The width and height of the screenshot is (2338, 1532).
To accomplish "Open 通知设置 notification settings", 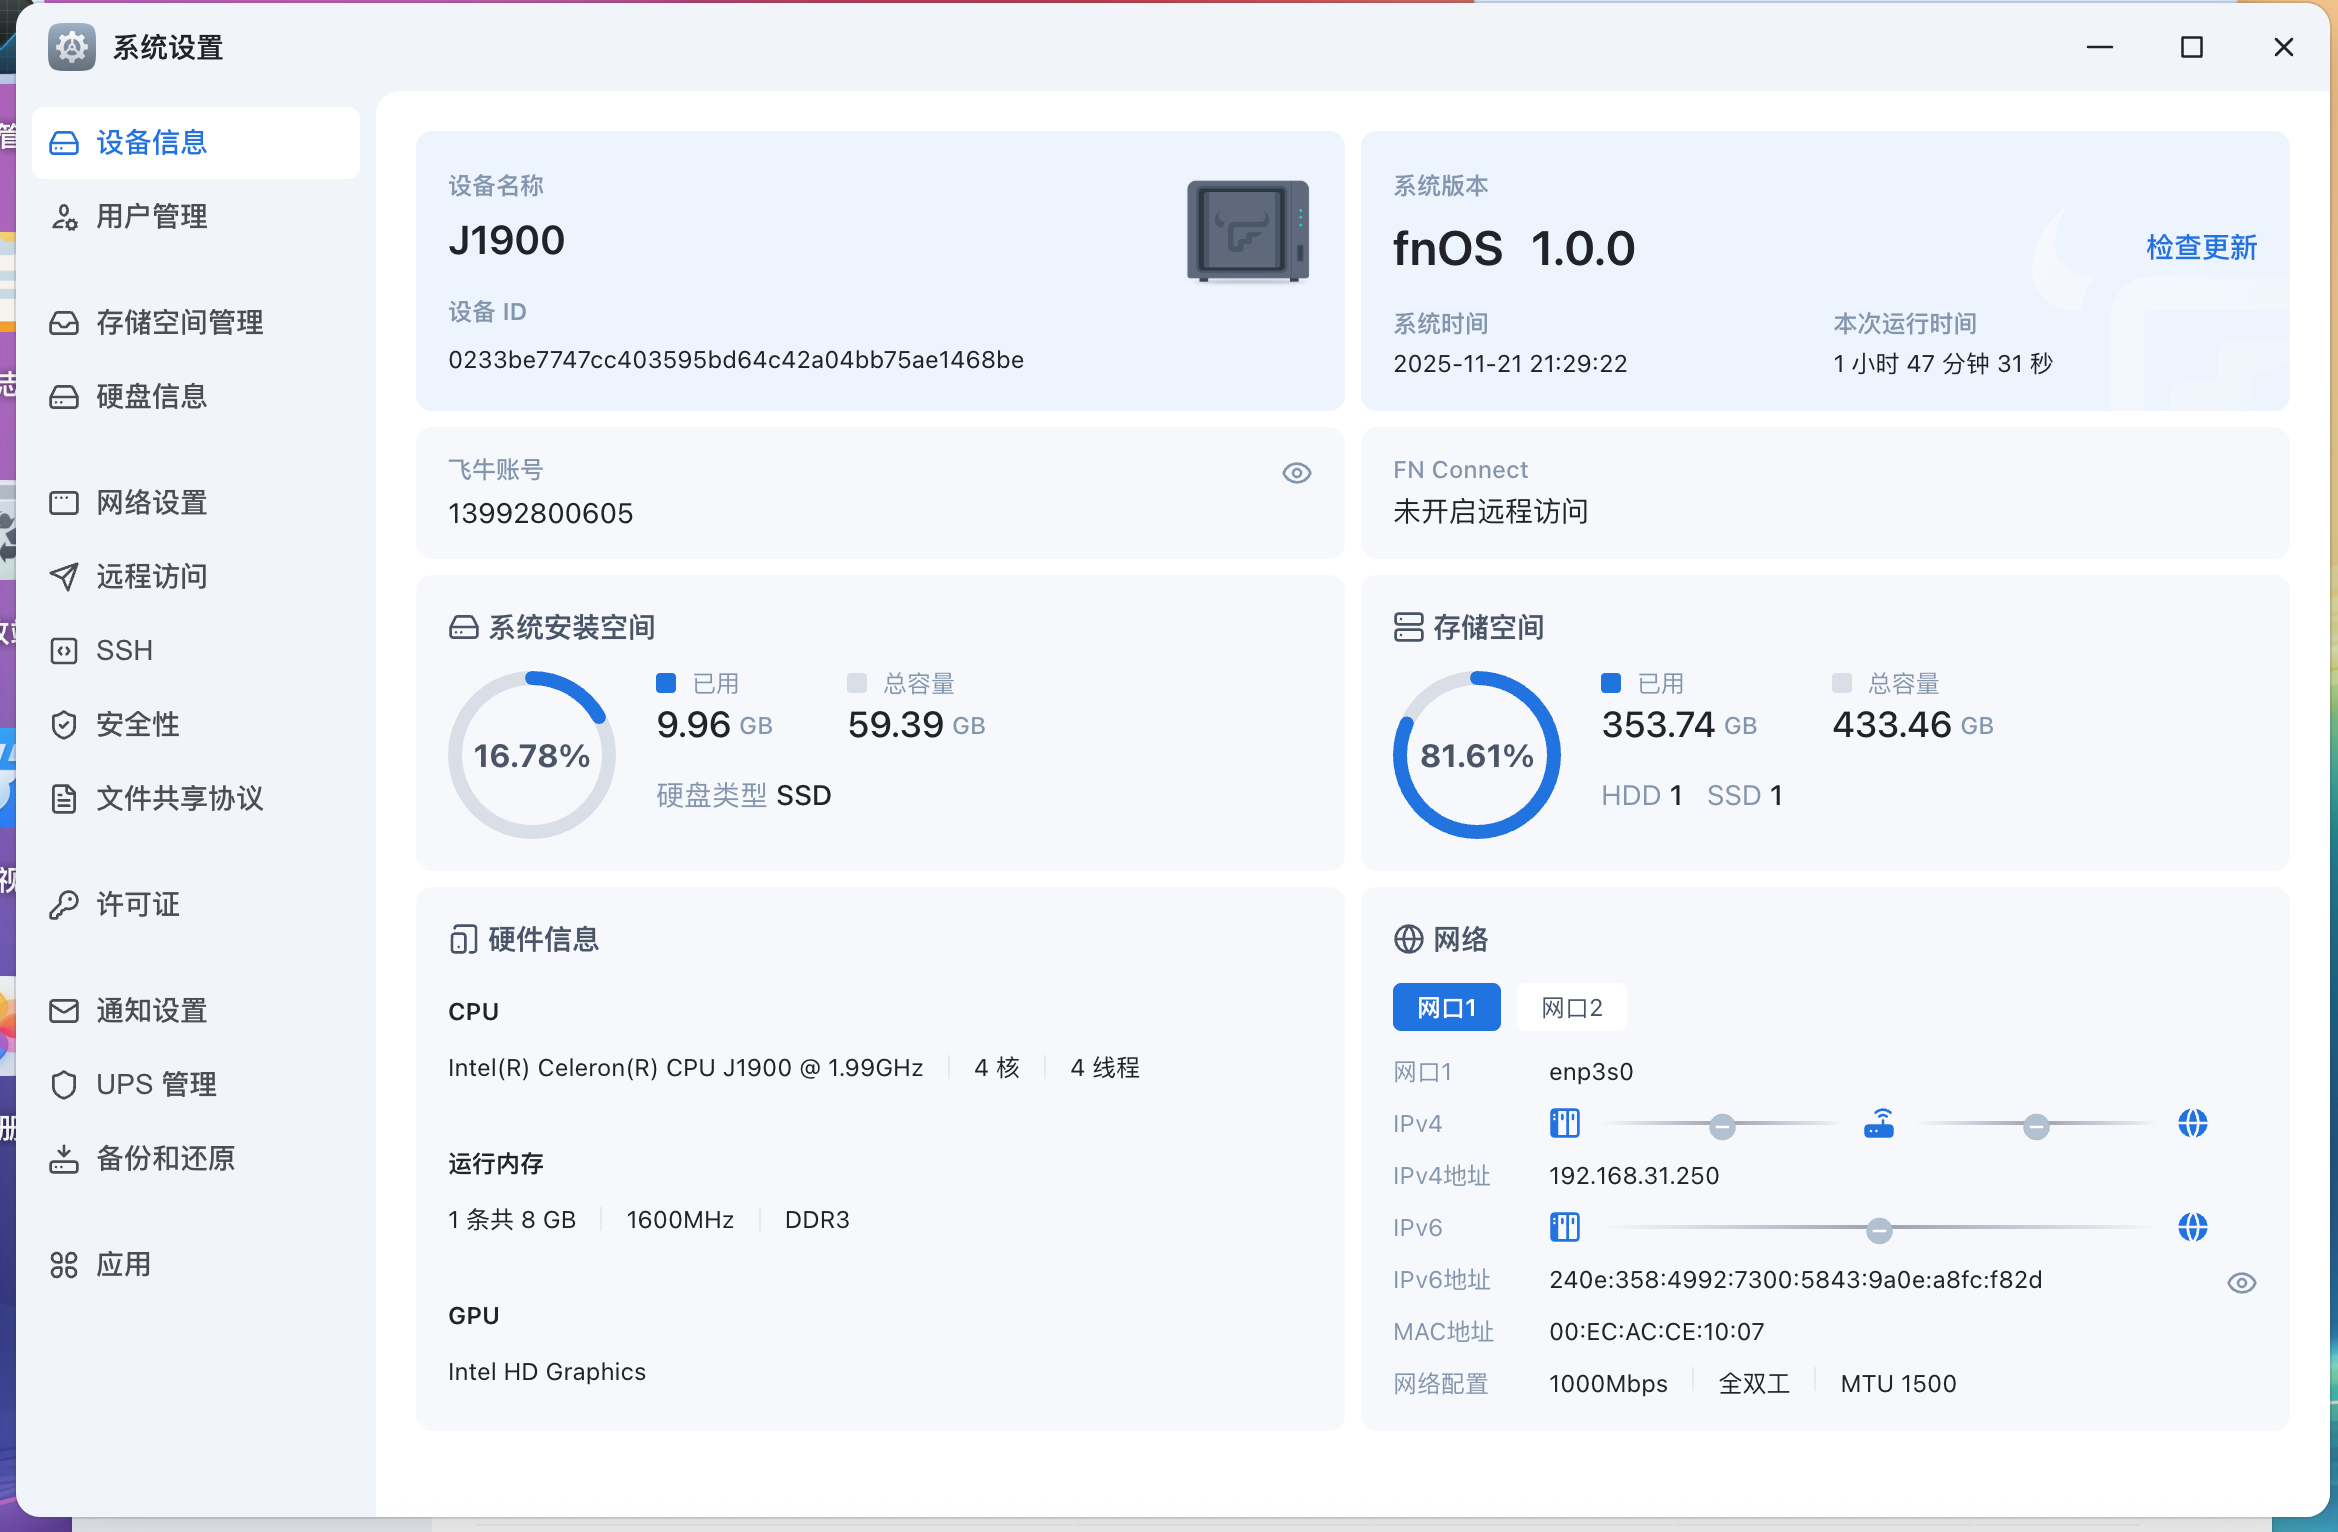I will (150, 1011).
